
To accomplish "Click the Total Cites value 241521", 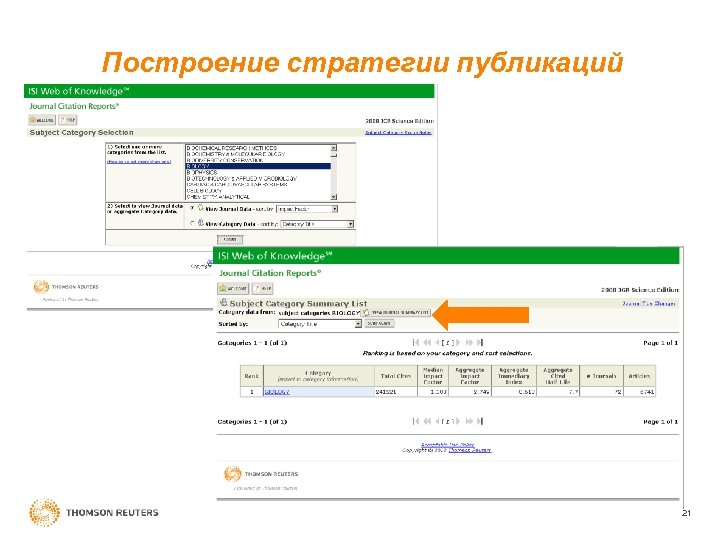I will point(386,392).
